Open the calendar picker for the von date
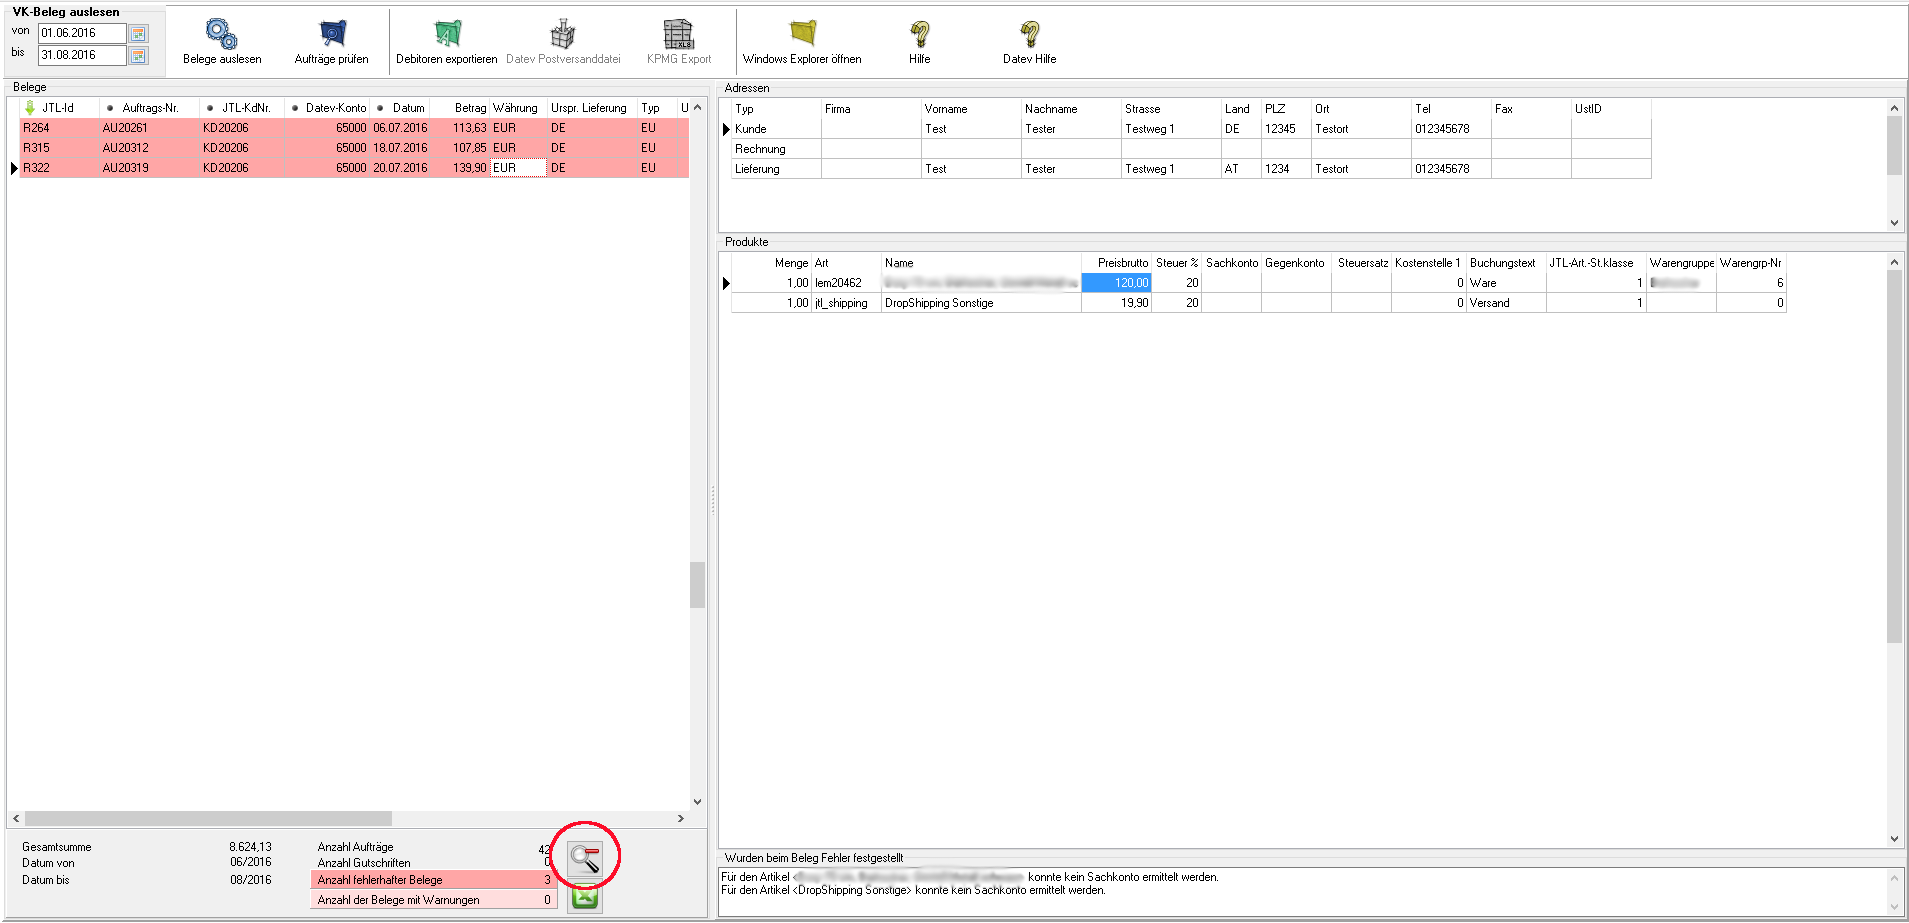This screenshot has width=1909, height=923. [139, 34]
